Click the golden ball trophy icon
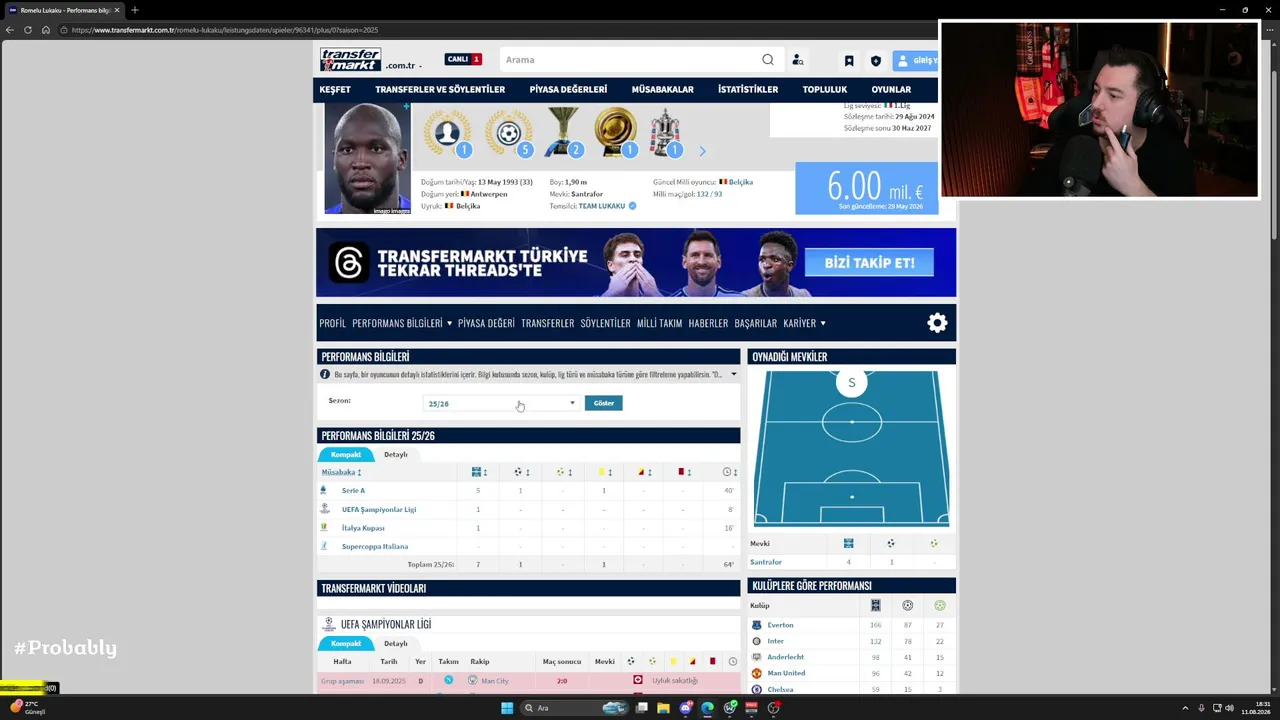 (x=615, y=132)
